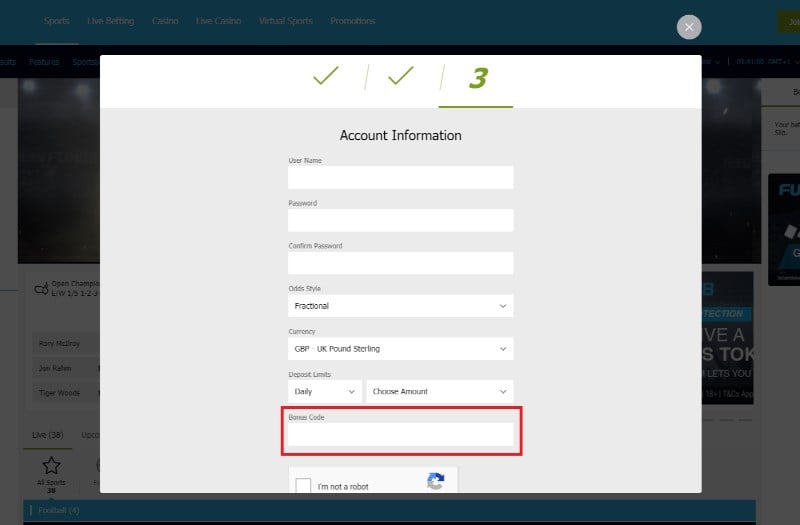Open Live Betting in the top navigation
This screenshot has height=525, width=800.
(111, 21)
